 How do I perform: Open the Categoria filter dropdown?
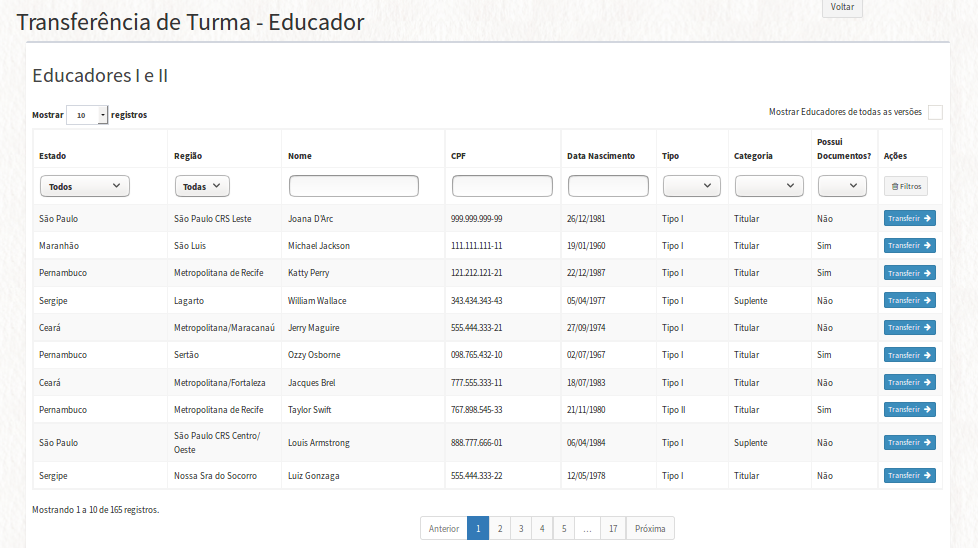769,186
